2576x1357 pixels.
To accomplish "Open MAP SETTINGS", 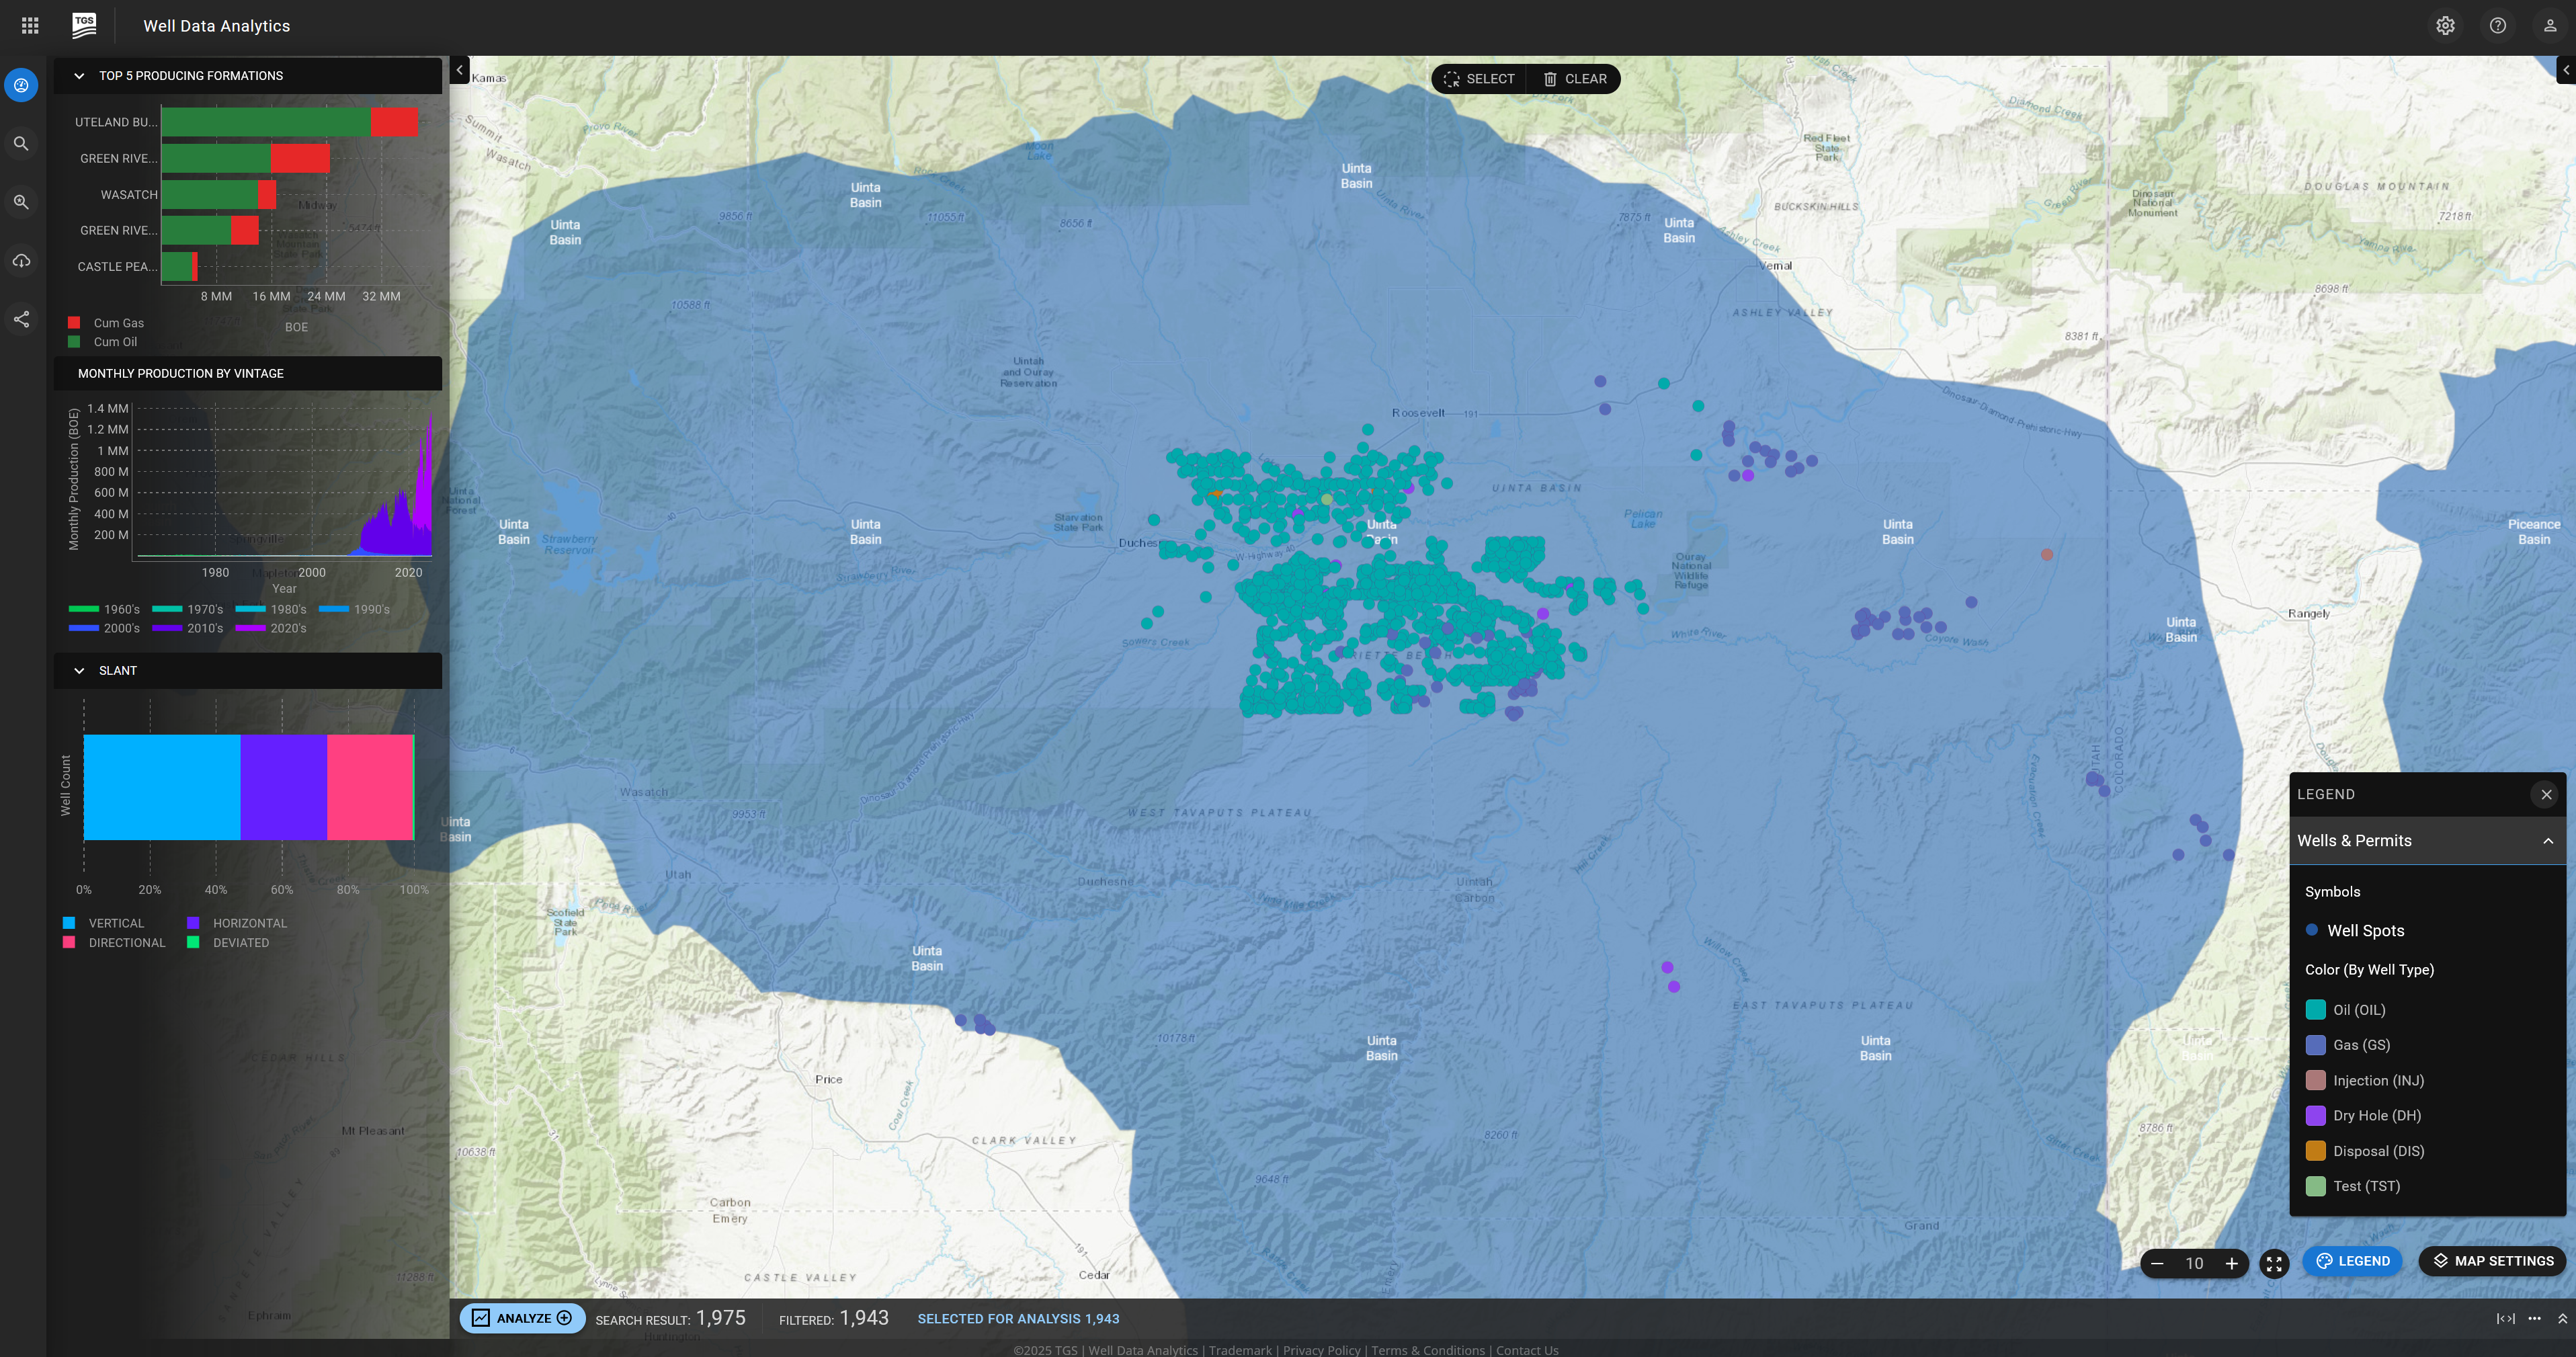I will [x=2493, y=1261].
